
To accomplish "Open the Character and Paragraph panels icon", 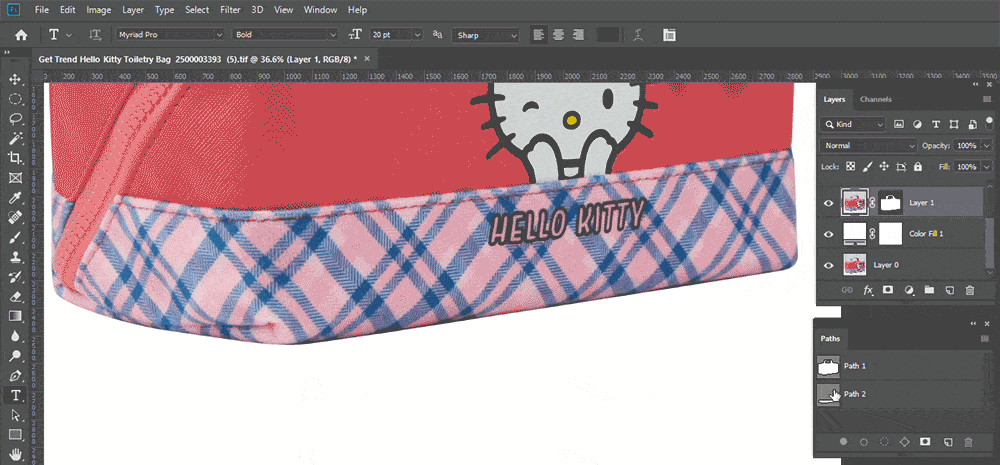I will click(x=669, y=35).
